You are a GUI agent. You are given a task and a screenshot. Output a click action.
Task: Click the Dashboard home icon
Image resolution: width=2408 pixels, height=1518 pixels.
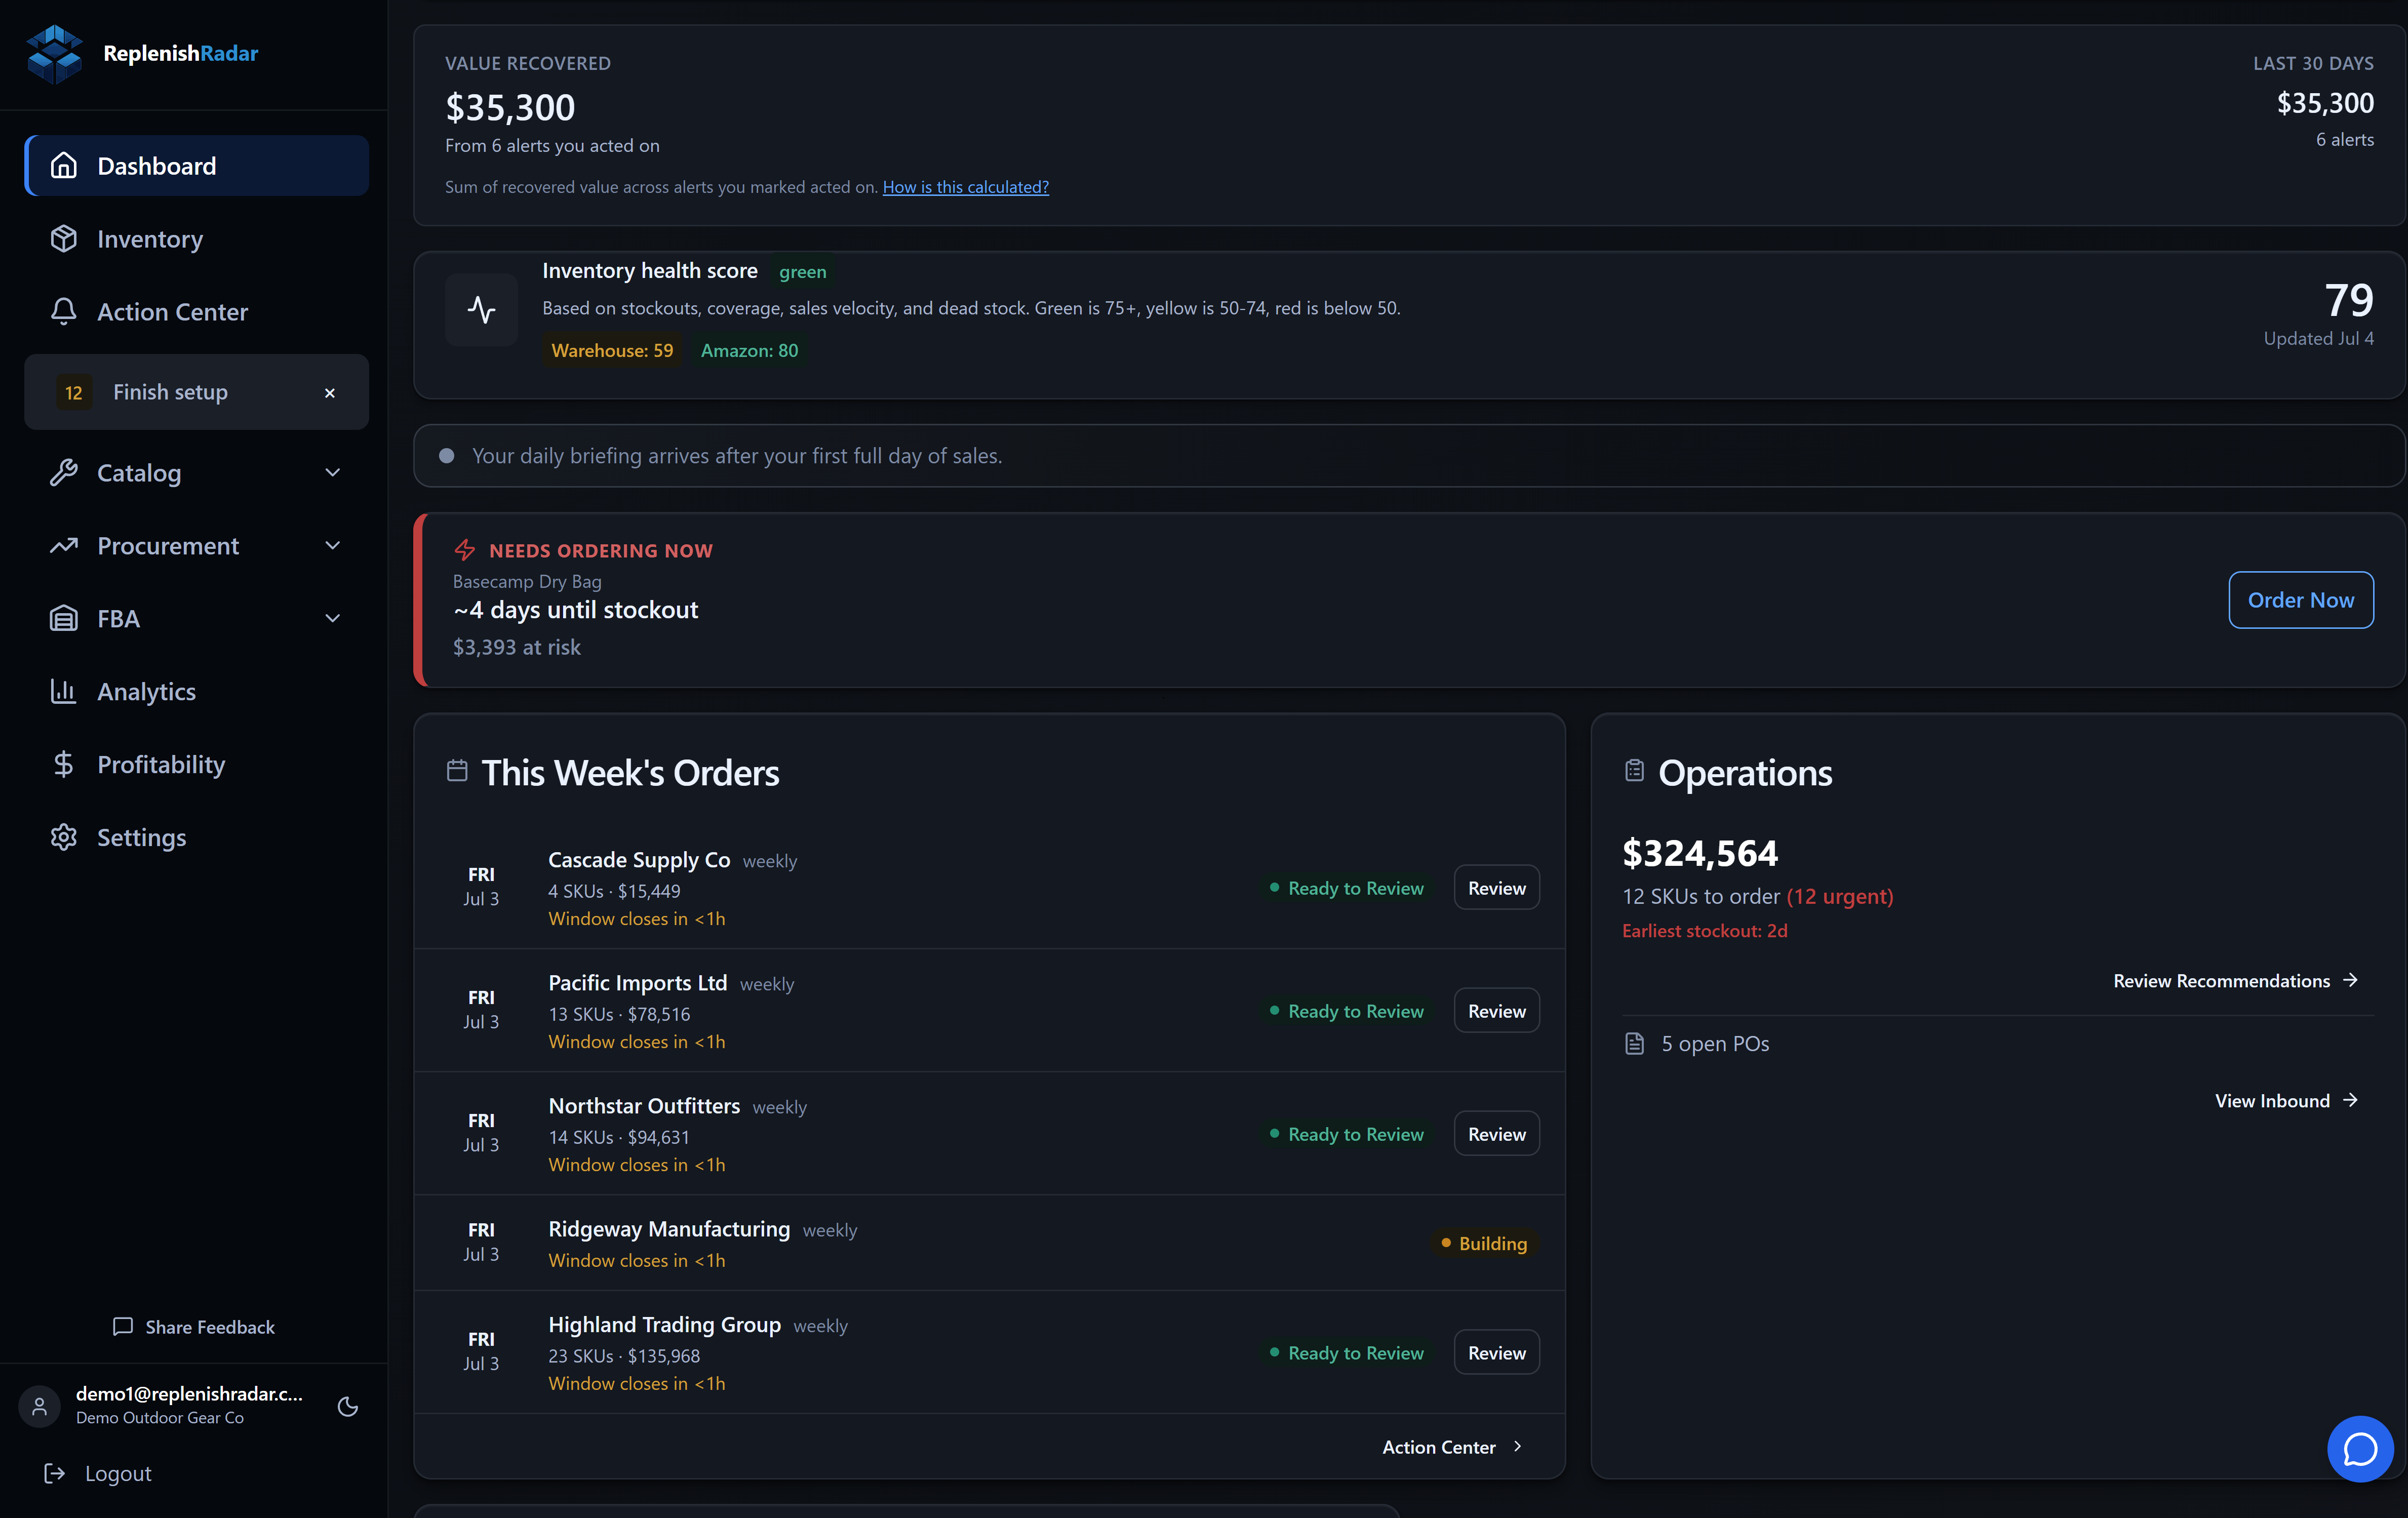(64, 166)
